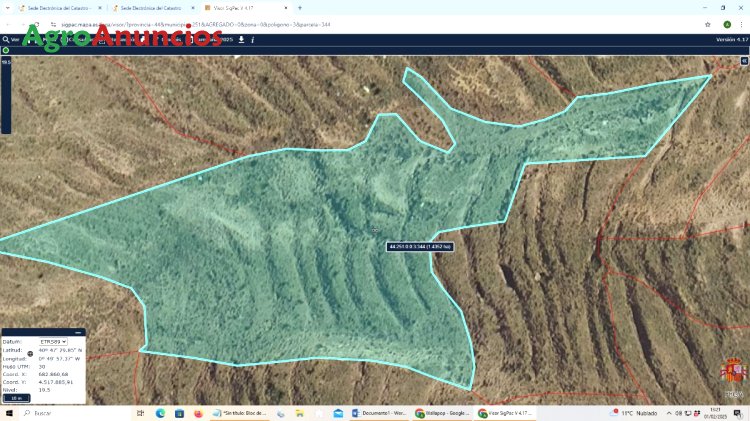Switch to the Visor SigPac V 4.17 tab
Image resolution: width=750 pixels, height=421 pixels.
(x=247, y=8)
